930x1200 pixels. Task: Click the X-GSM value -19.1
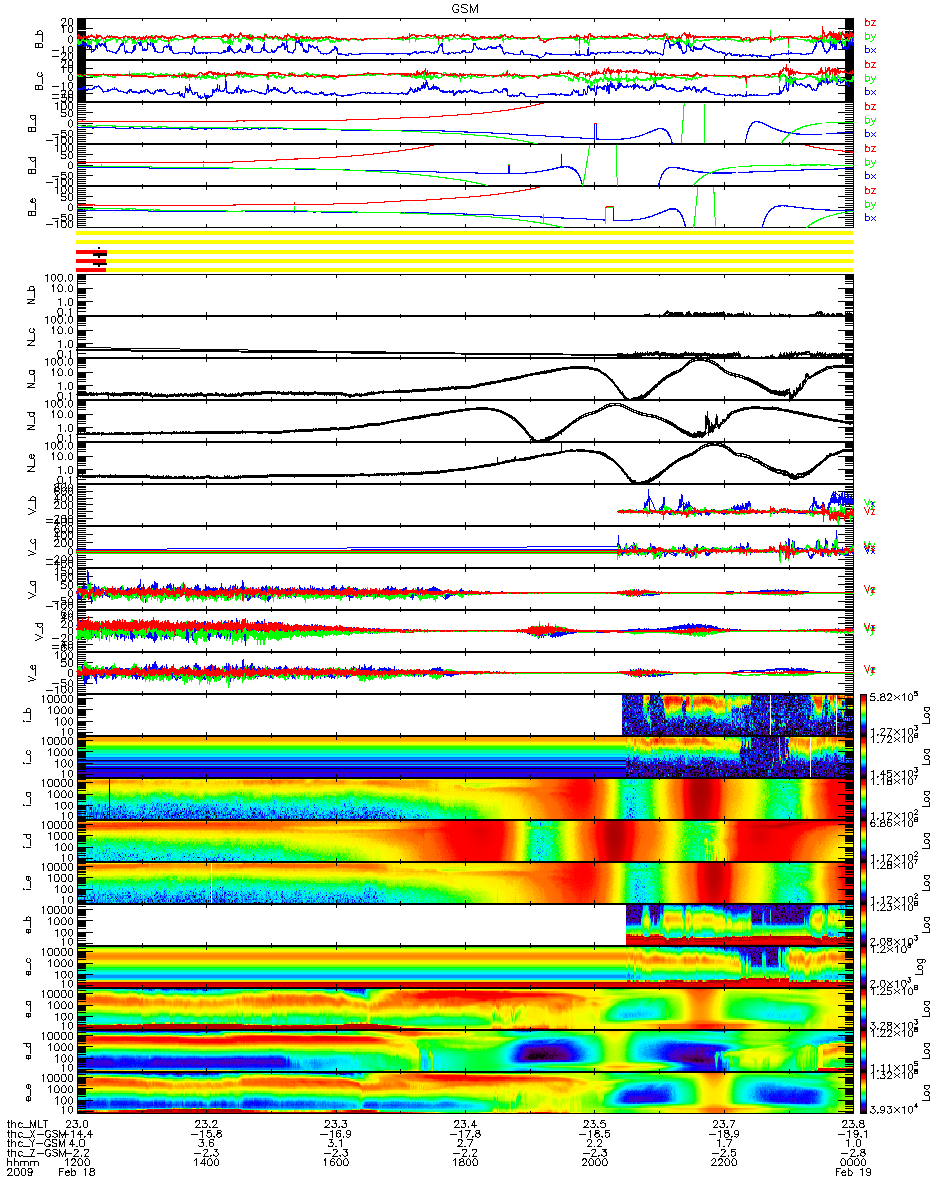[853, 1133]
